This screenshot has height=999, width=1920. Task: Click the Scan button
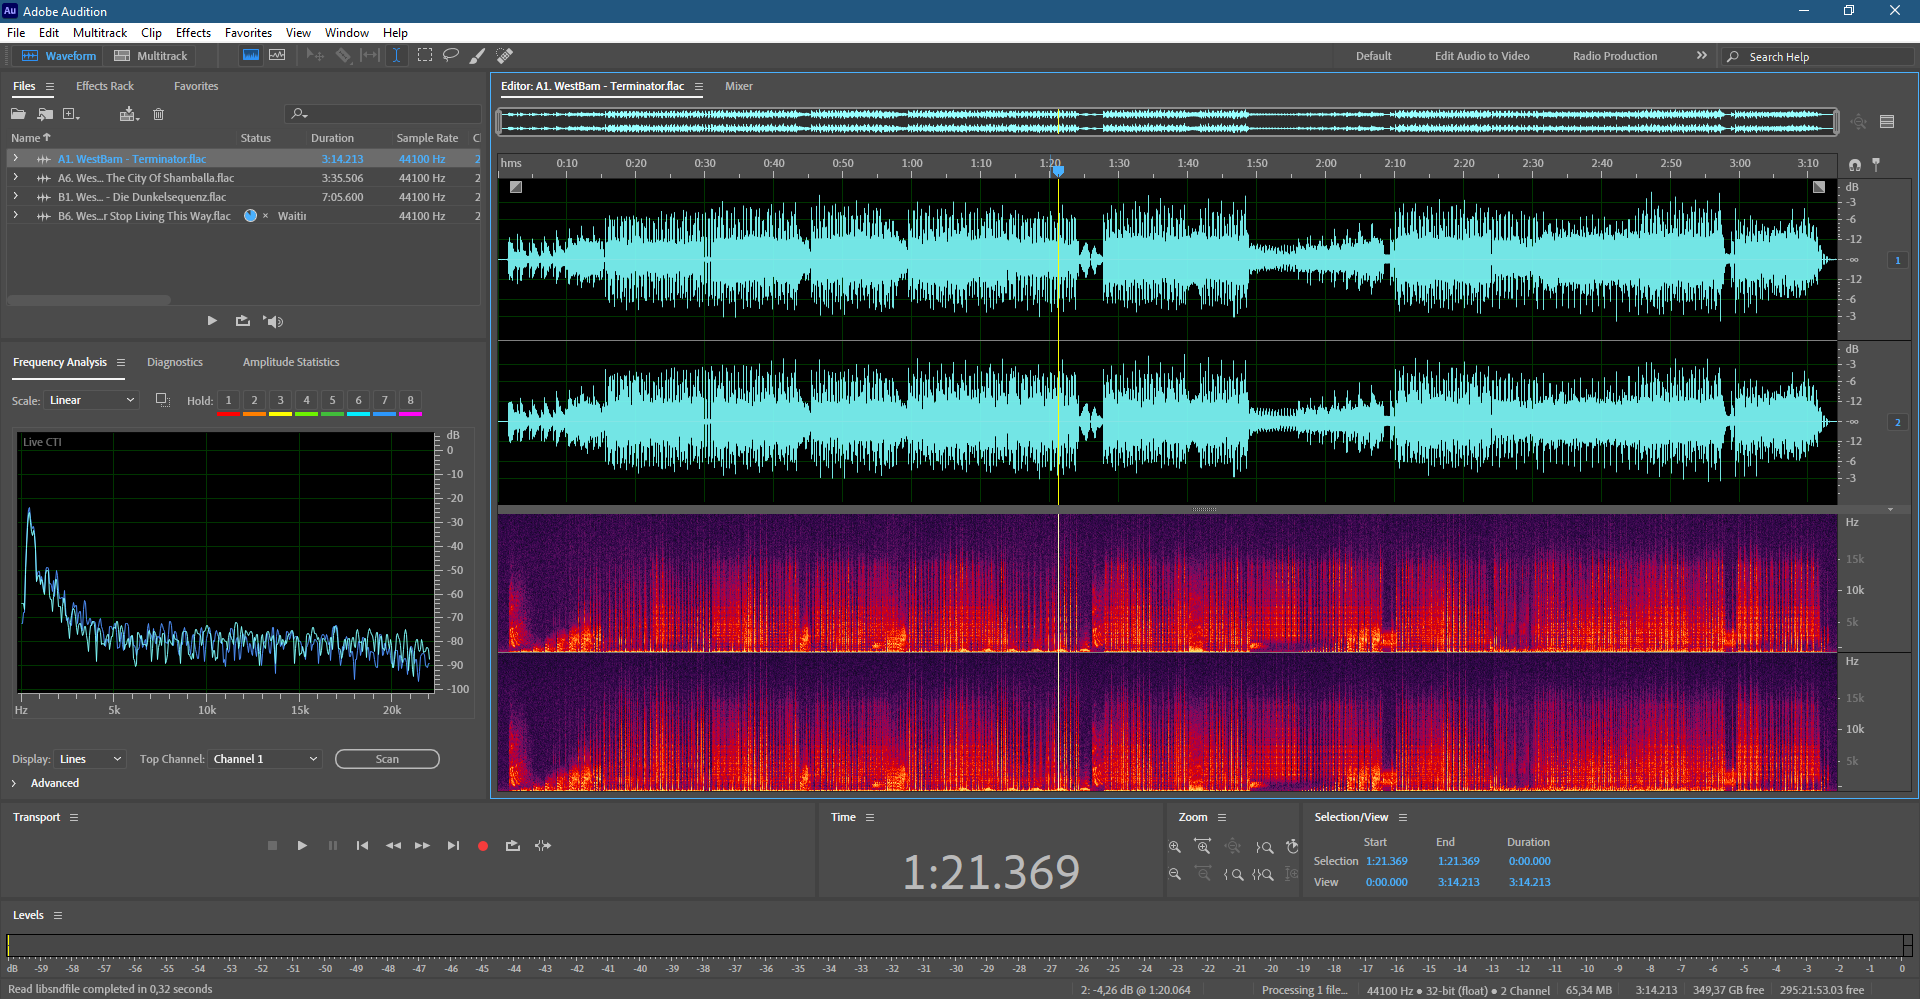pos(387,759)
